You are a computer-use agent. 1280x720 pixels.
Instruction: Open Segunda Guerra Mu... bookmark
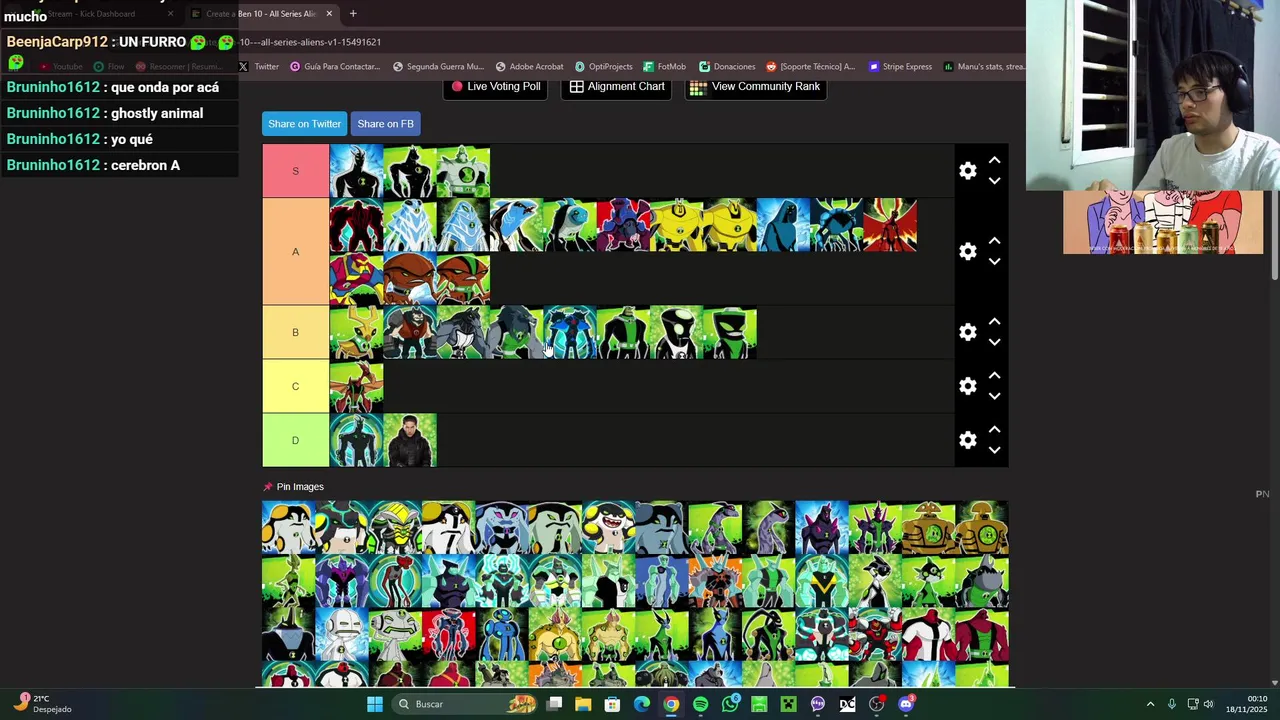coord(438,67)
